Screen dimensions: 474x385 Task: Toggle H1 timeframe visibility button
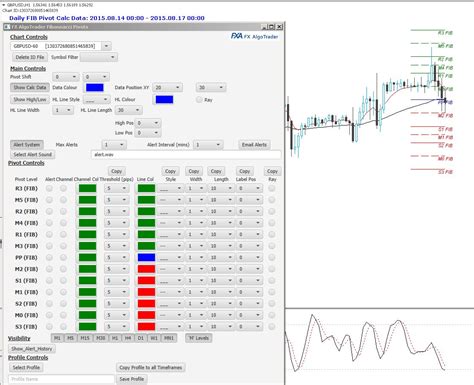[115, 338]
